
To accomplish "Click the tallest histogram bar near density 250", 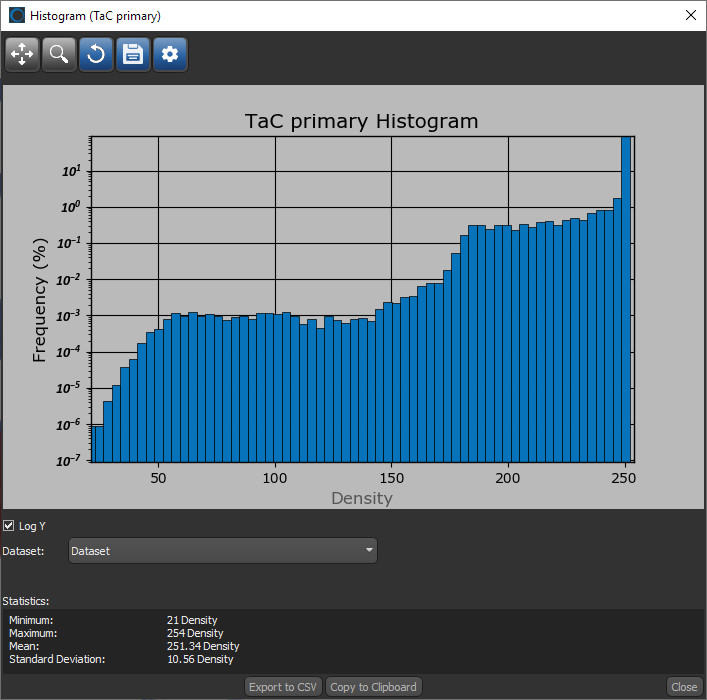I will coord(626,300).
